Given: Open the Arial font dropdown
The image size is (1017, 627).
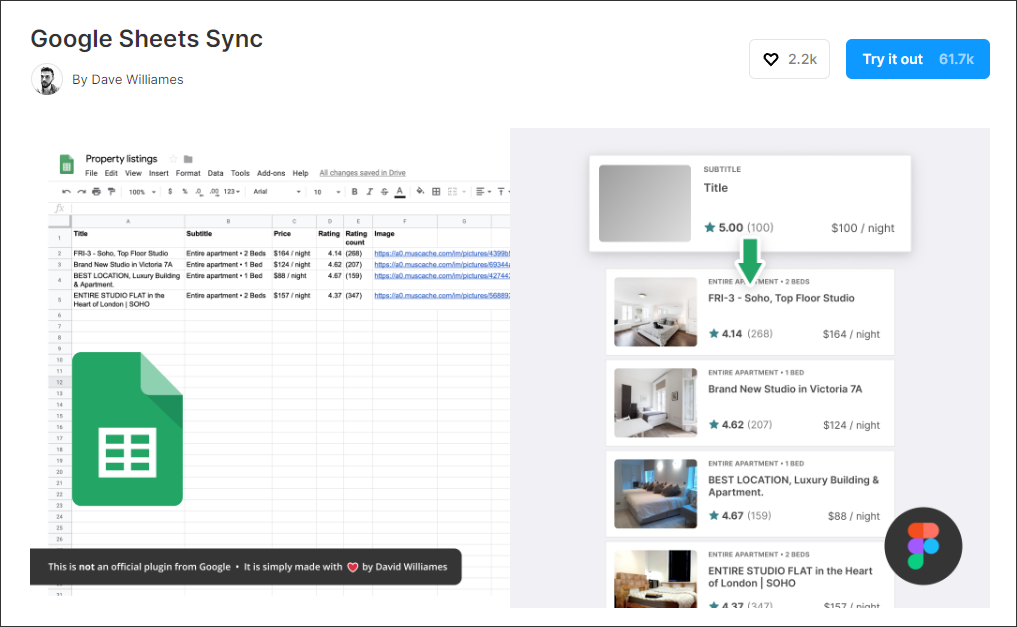Looking at the screenshot, I should pos(277,192).
